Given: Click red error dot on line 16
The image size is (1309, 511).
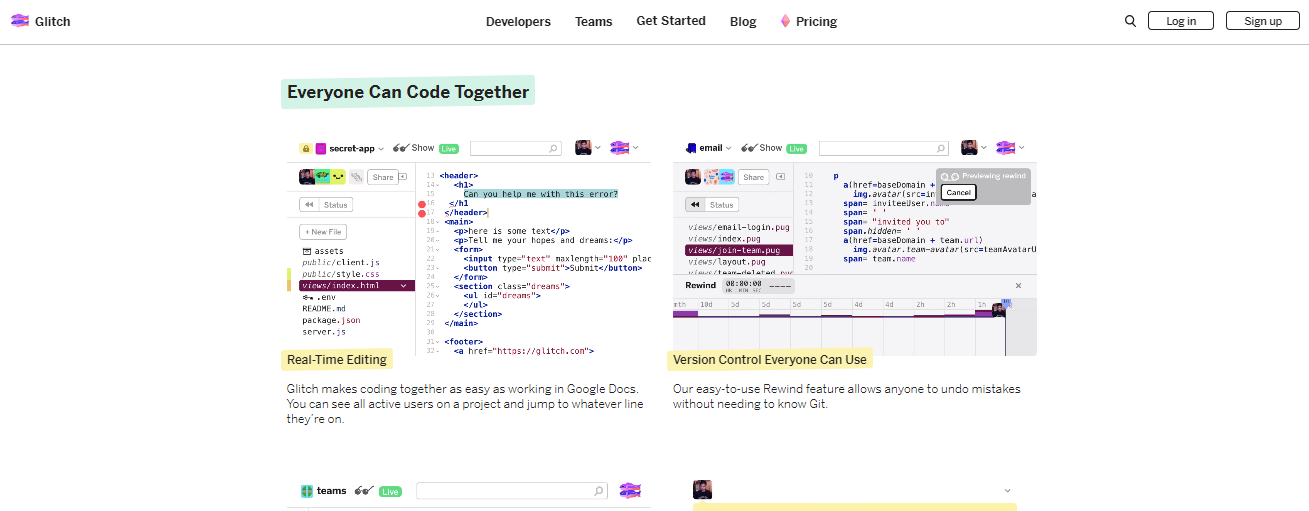Looking at the screenshot, I should (422, 204).
